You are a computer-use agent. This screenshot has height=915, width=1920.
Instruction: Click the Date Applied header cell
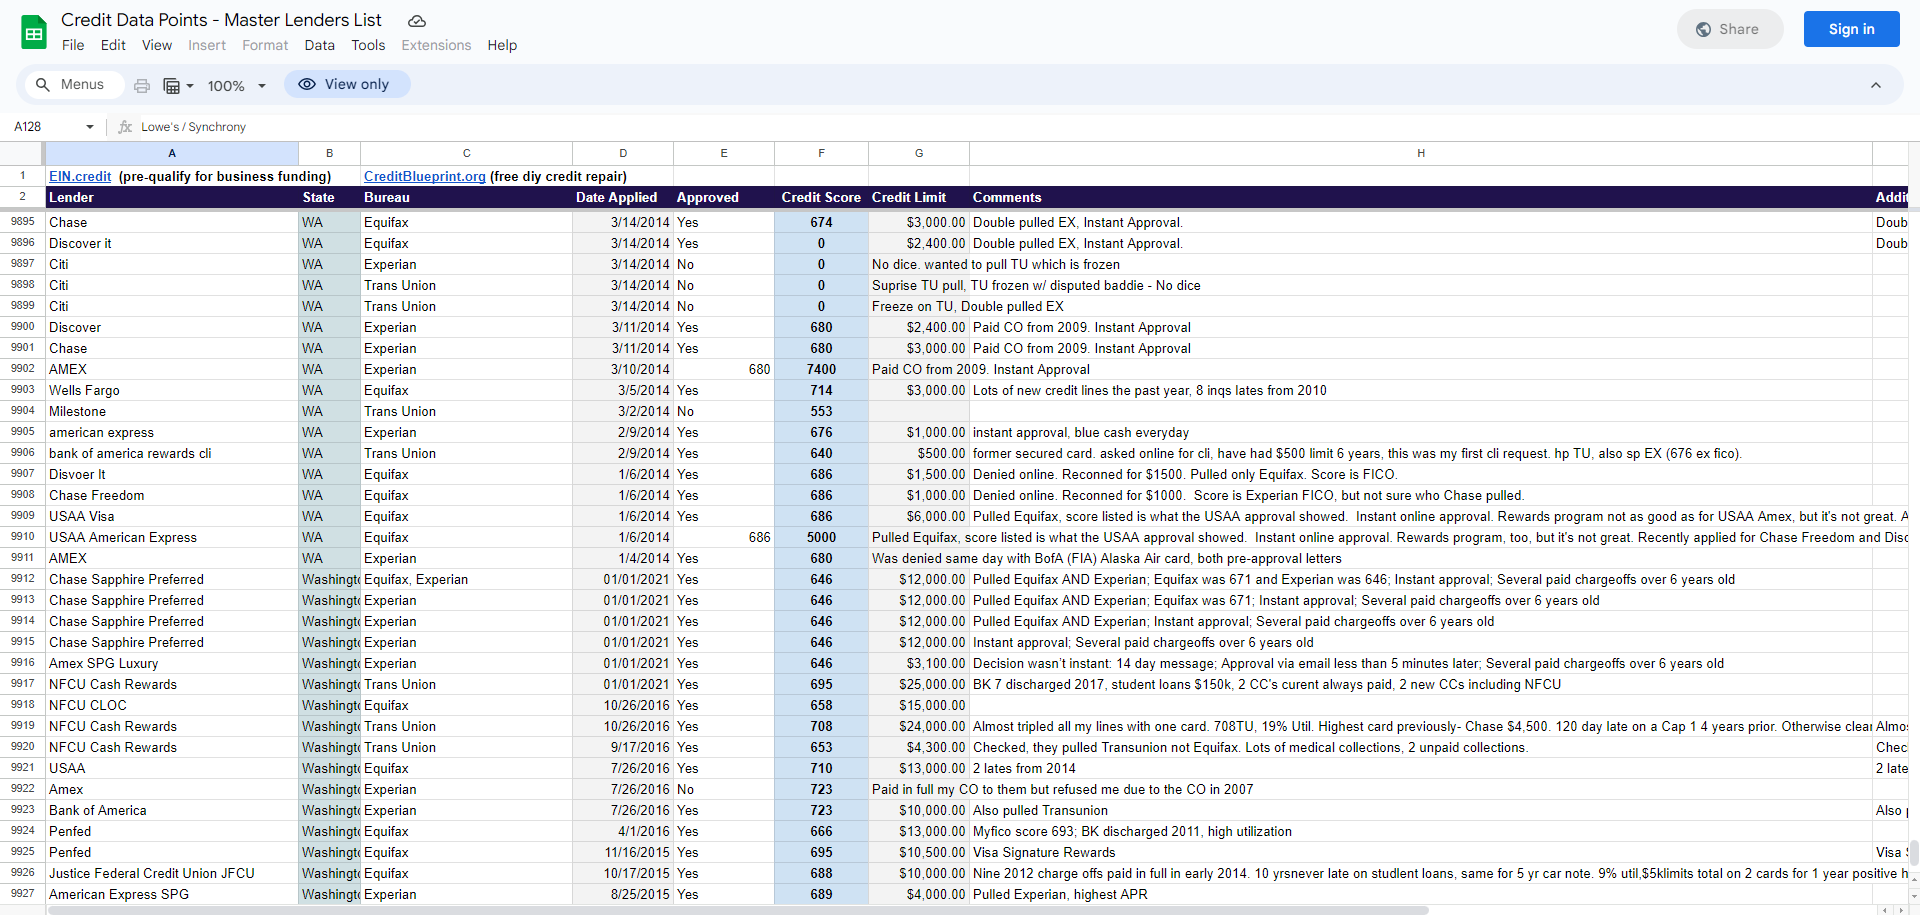point(623,197)
